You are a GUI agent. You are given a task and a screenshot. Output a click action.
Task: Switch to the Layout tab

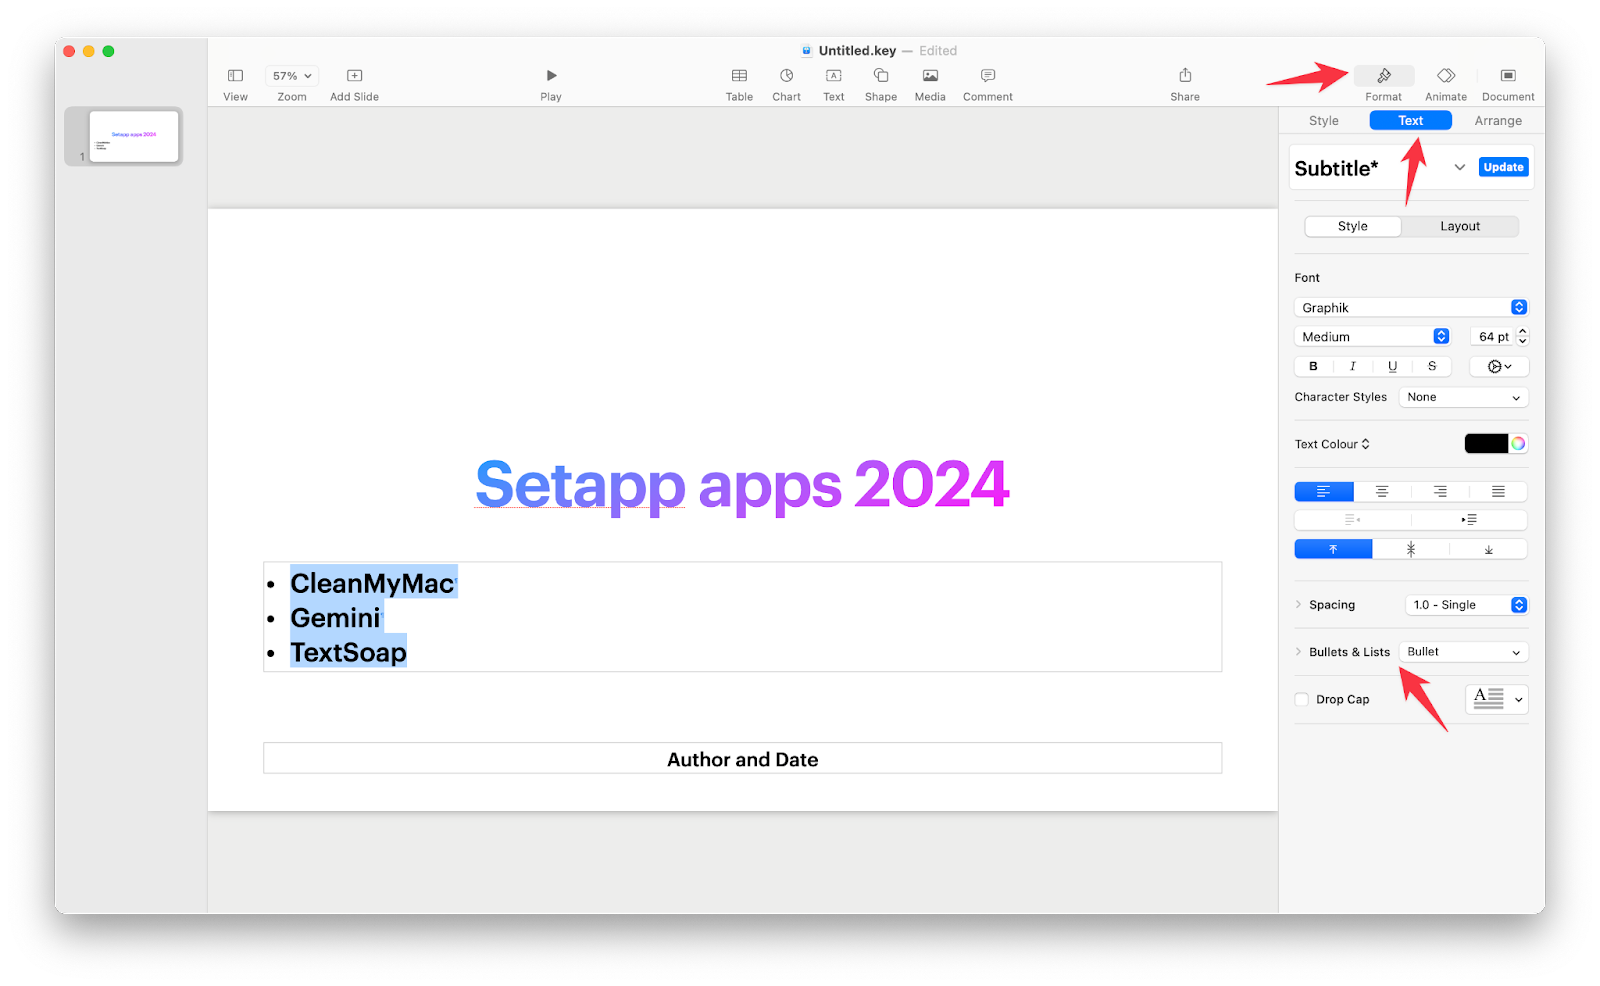pos(1459,226)
